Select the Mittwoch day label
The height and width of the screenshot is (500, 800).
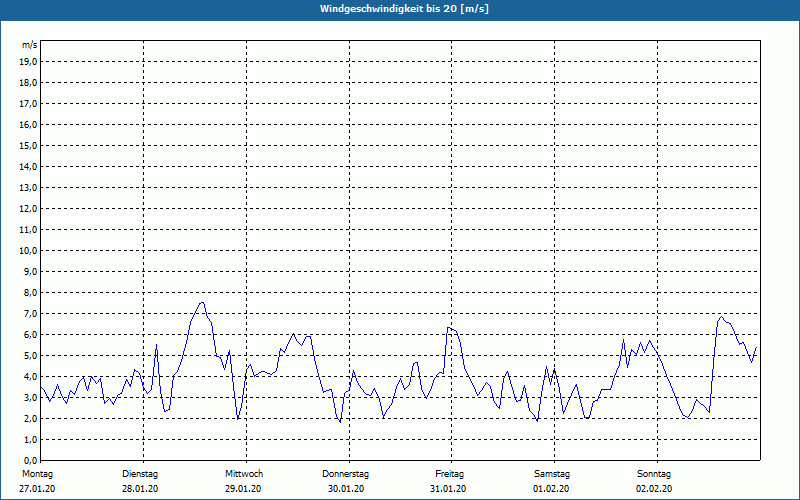click(244, 474)
